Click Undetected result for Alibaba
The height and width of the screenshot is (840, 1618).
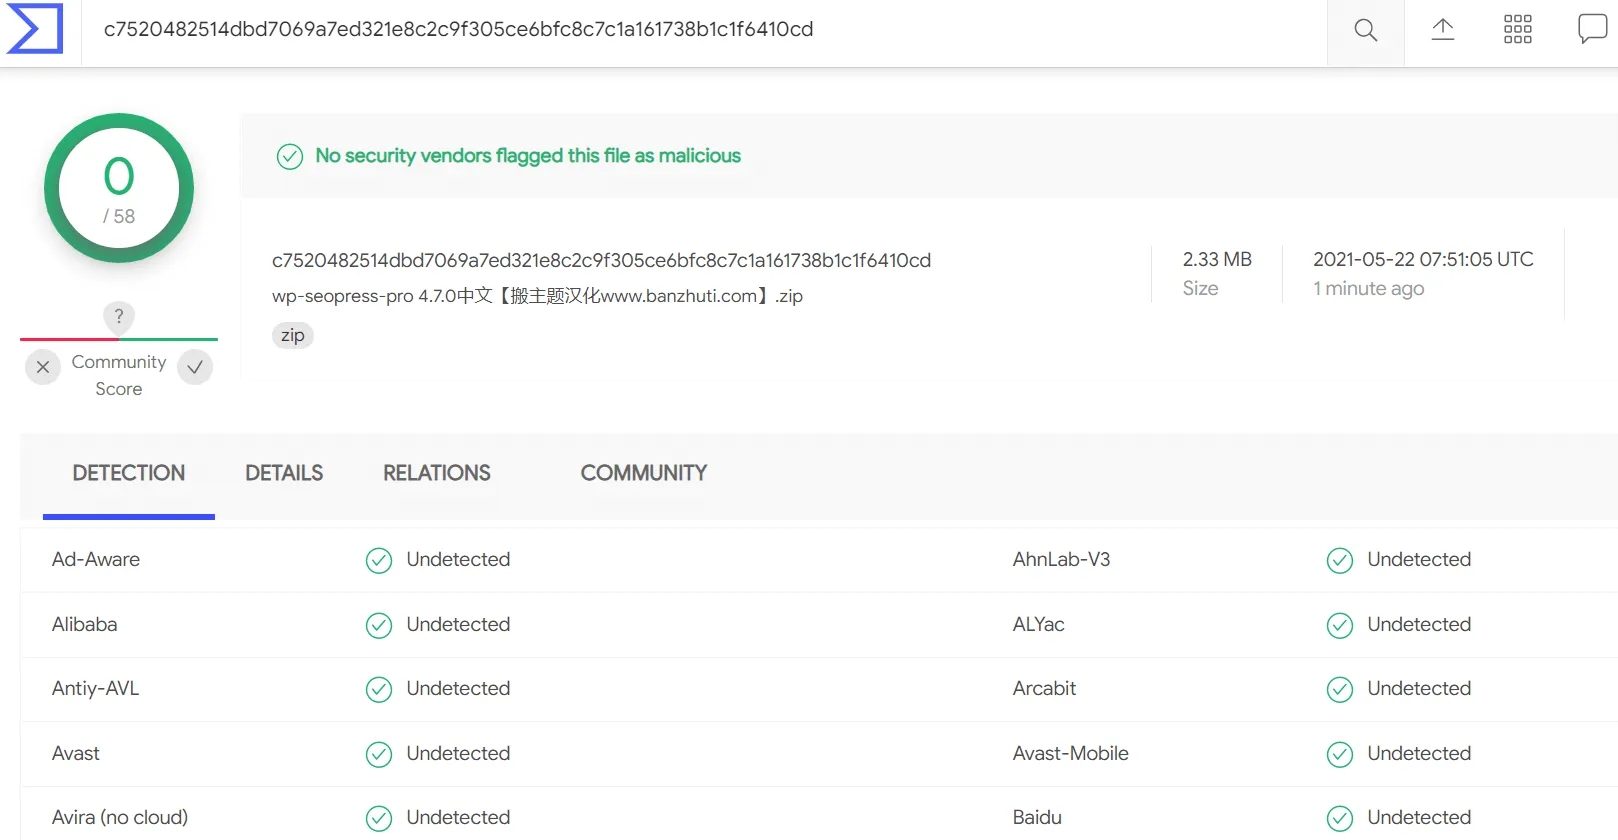click(458, 624)
